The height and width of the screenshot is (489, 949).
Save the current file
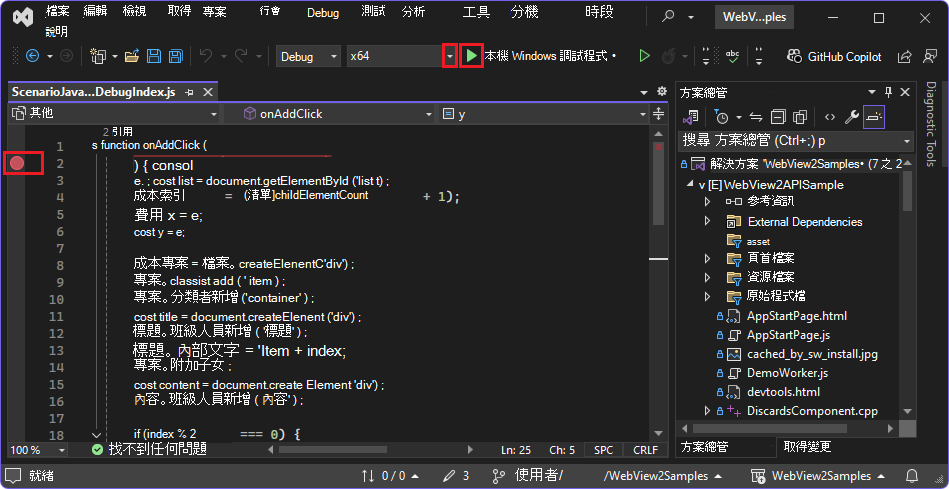point(154,56)
